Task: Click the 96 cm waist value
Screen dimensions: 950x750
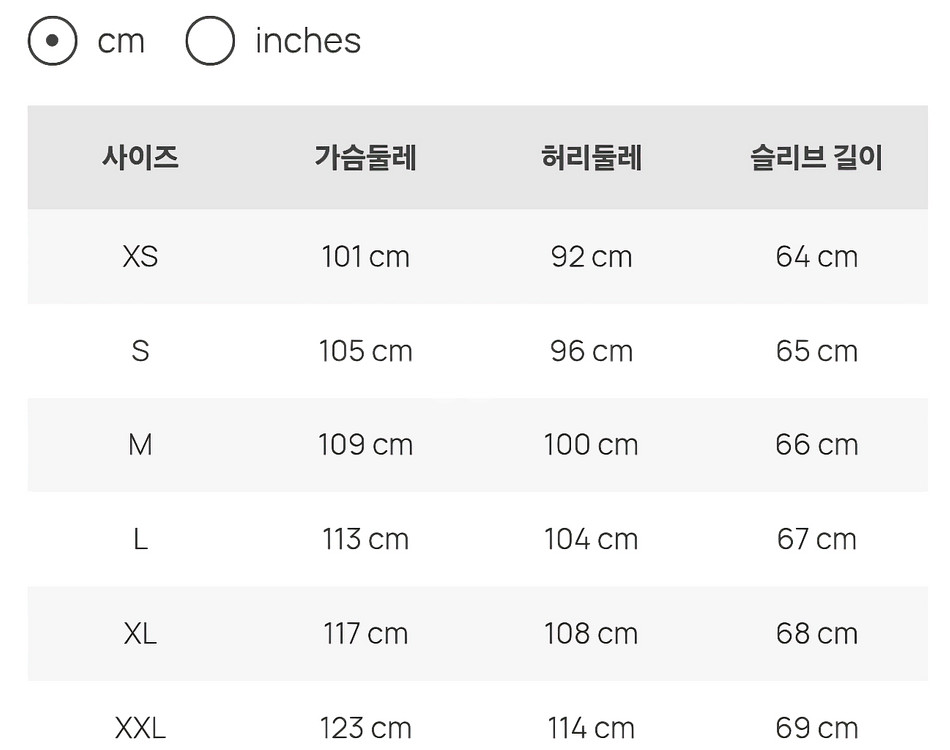Action: tap(591, 351)
